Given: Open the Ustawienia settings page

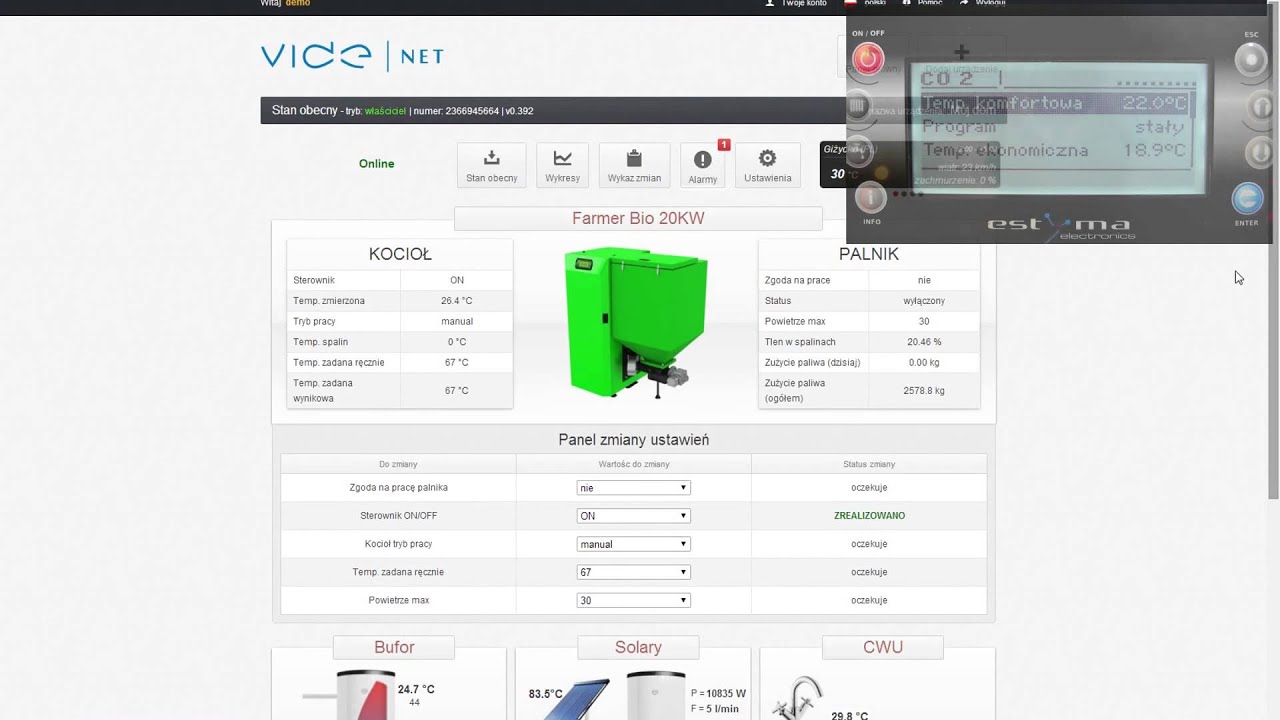Looking at the screenshot, I should tap(767, 165).
